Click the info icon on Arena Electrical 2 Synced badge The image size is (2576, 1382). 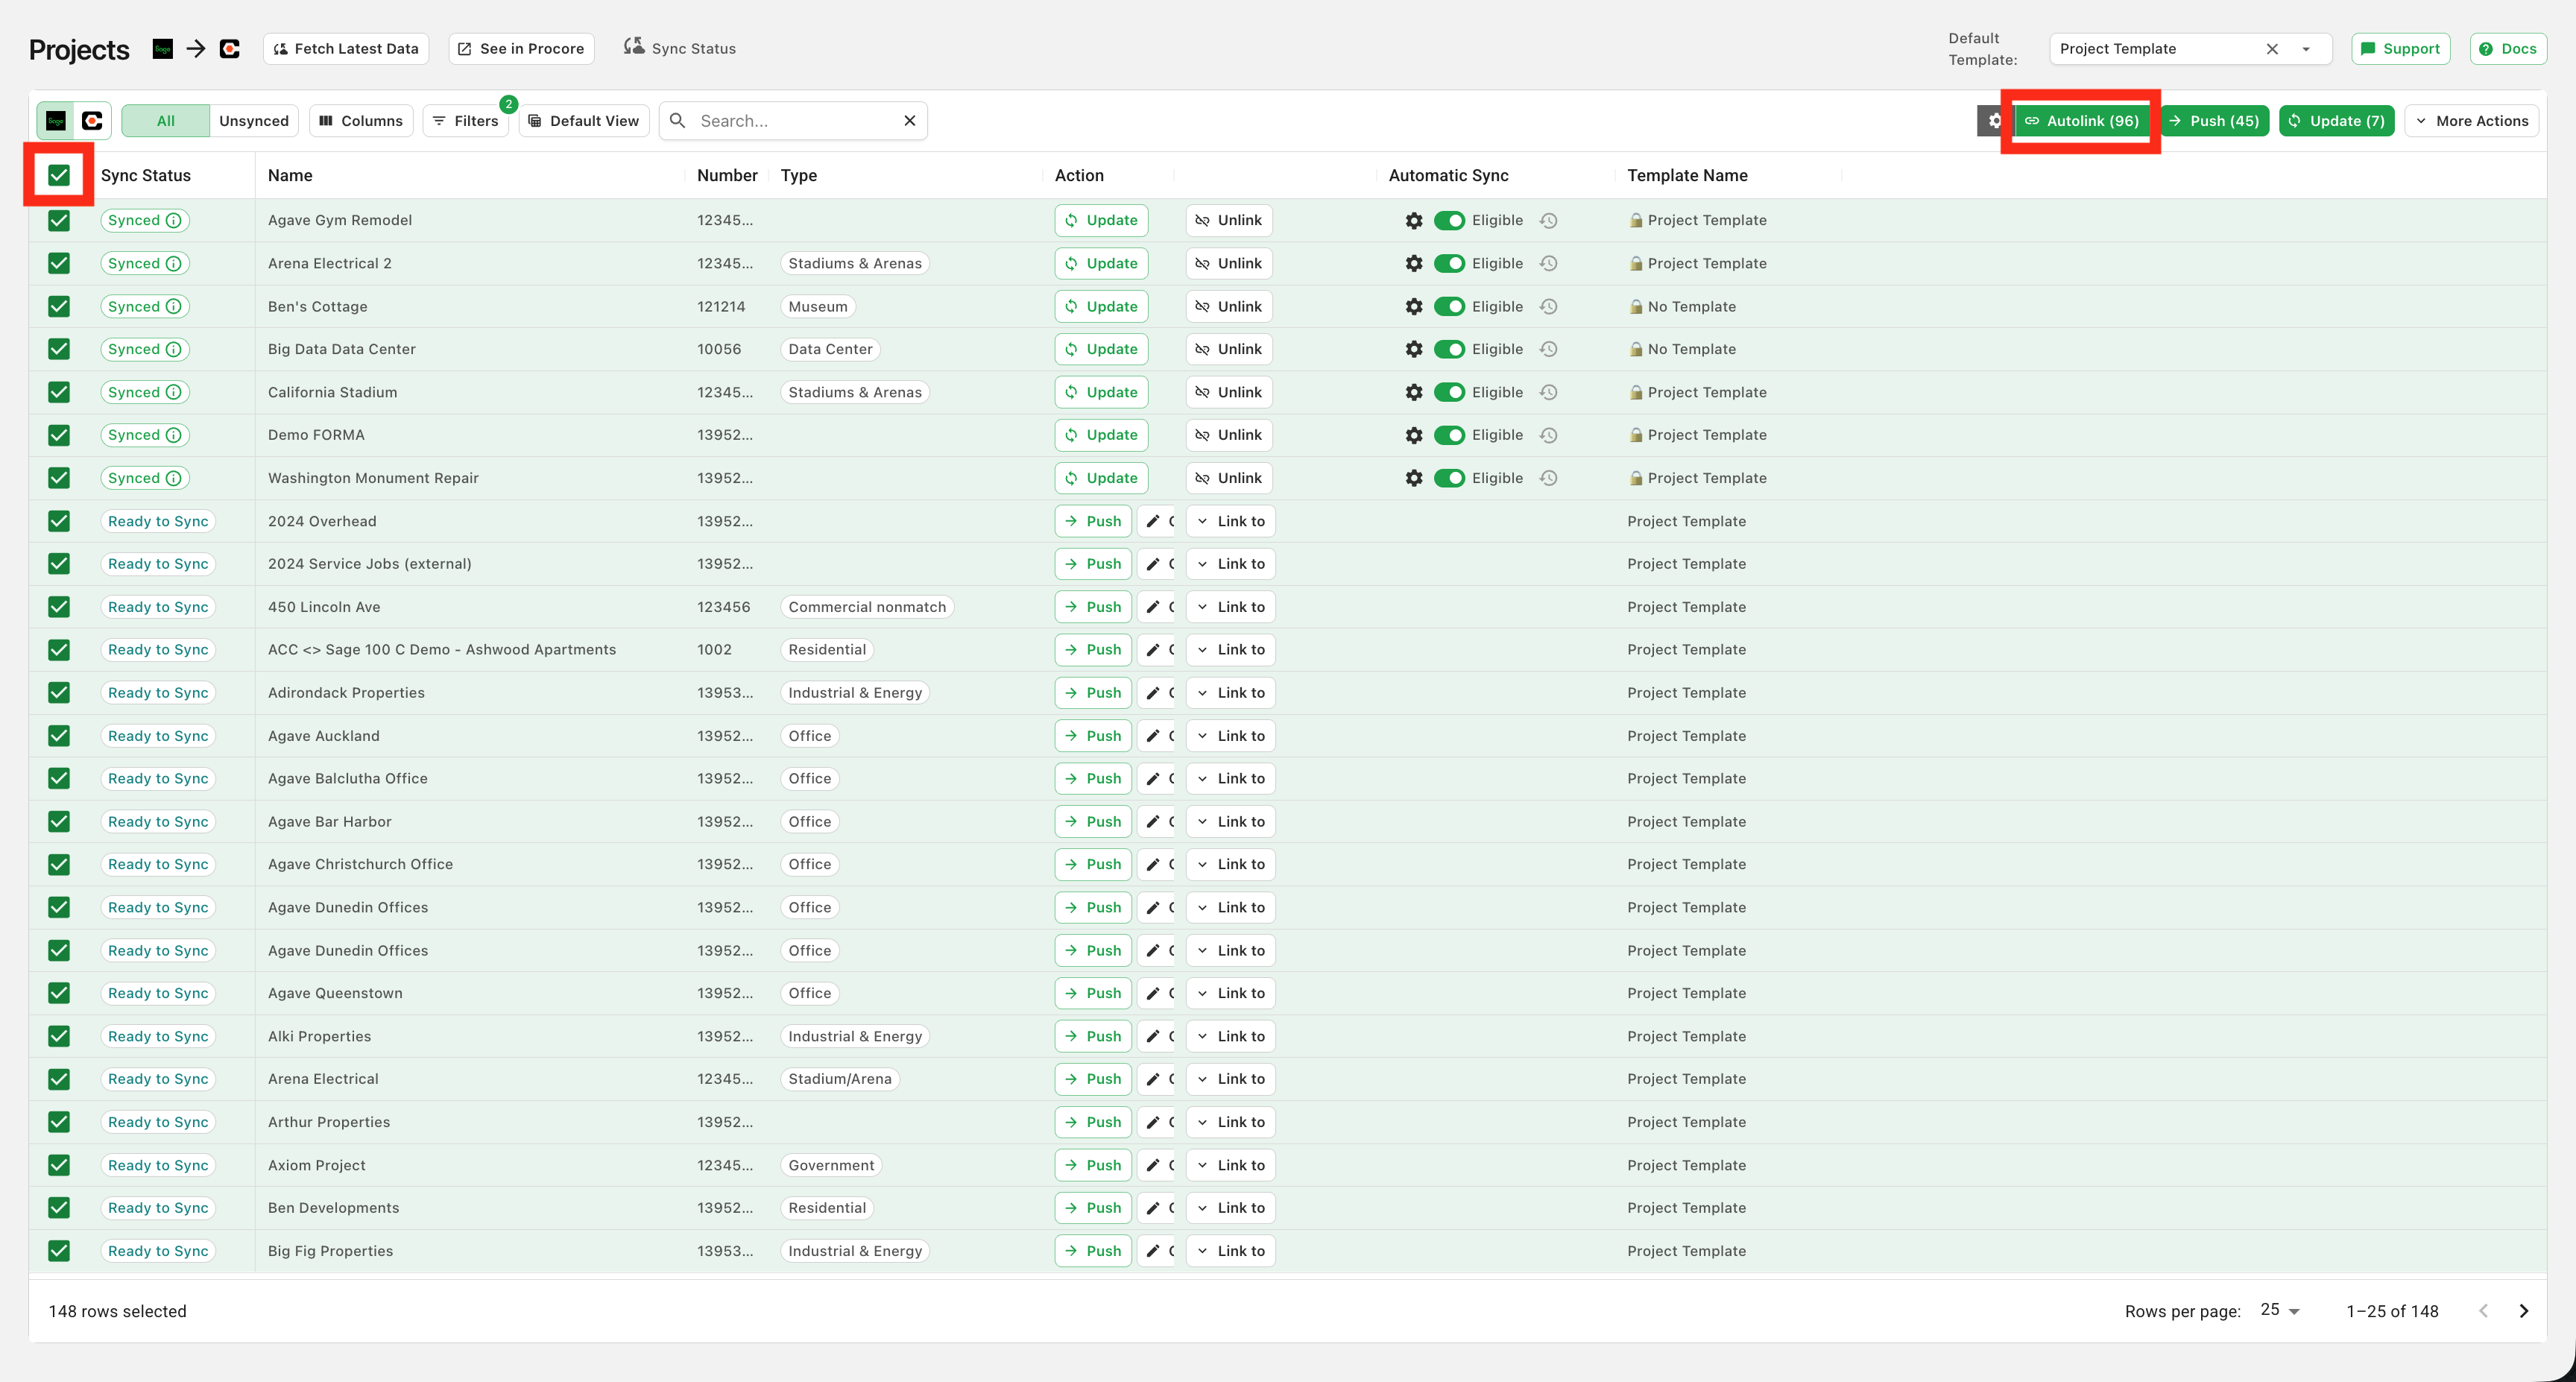pyautogui.click(x=174, y=264)
